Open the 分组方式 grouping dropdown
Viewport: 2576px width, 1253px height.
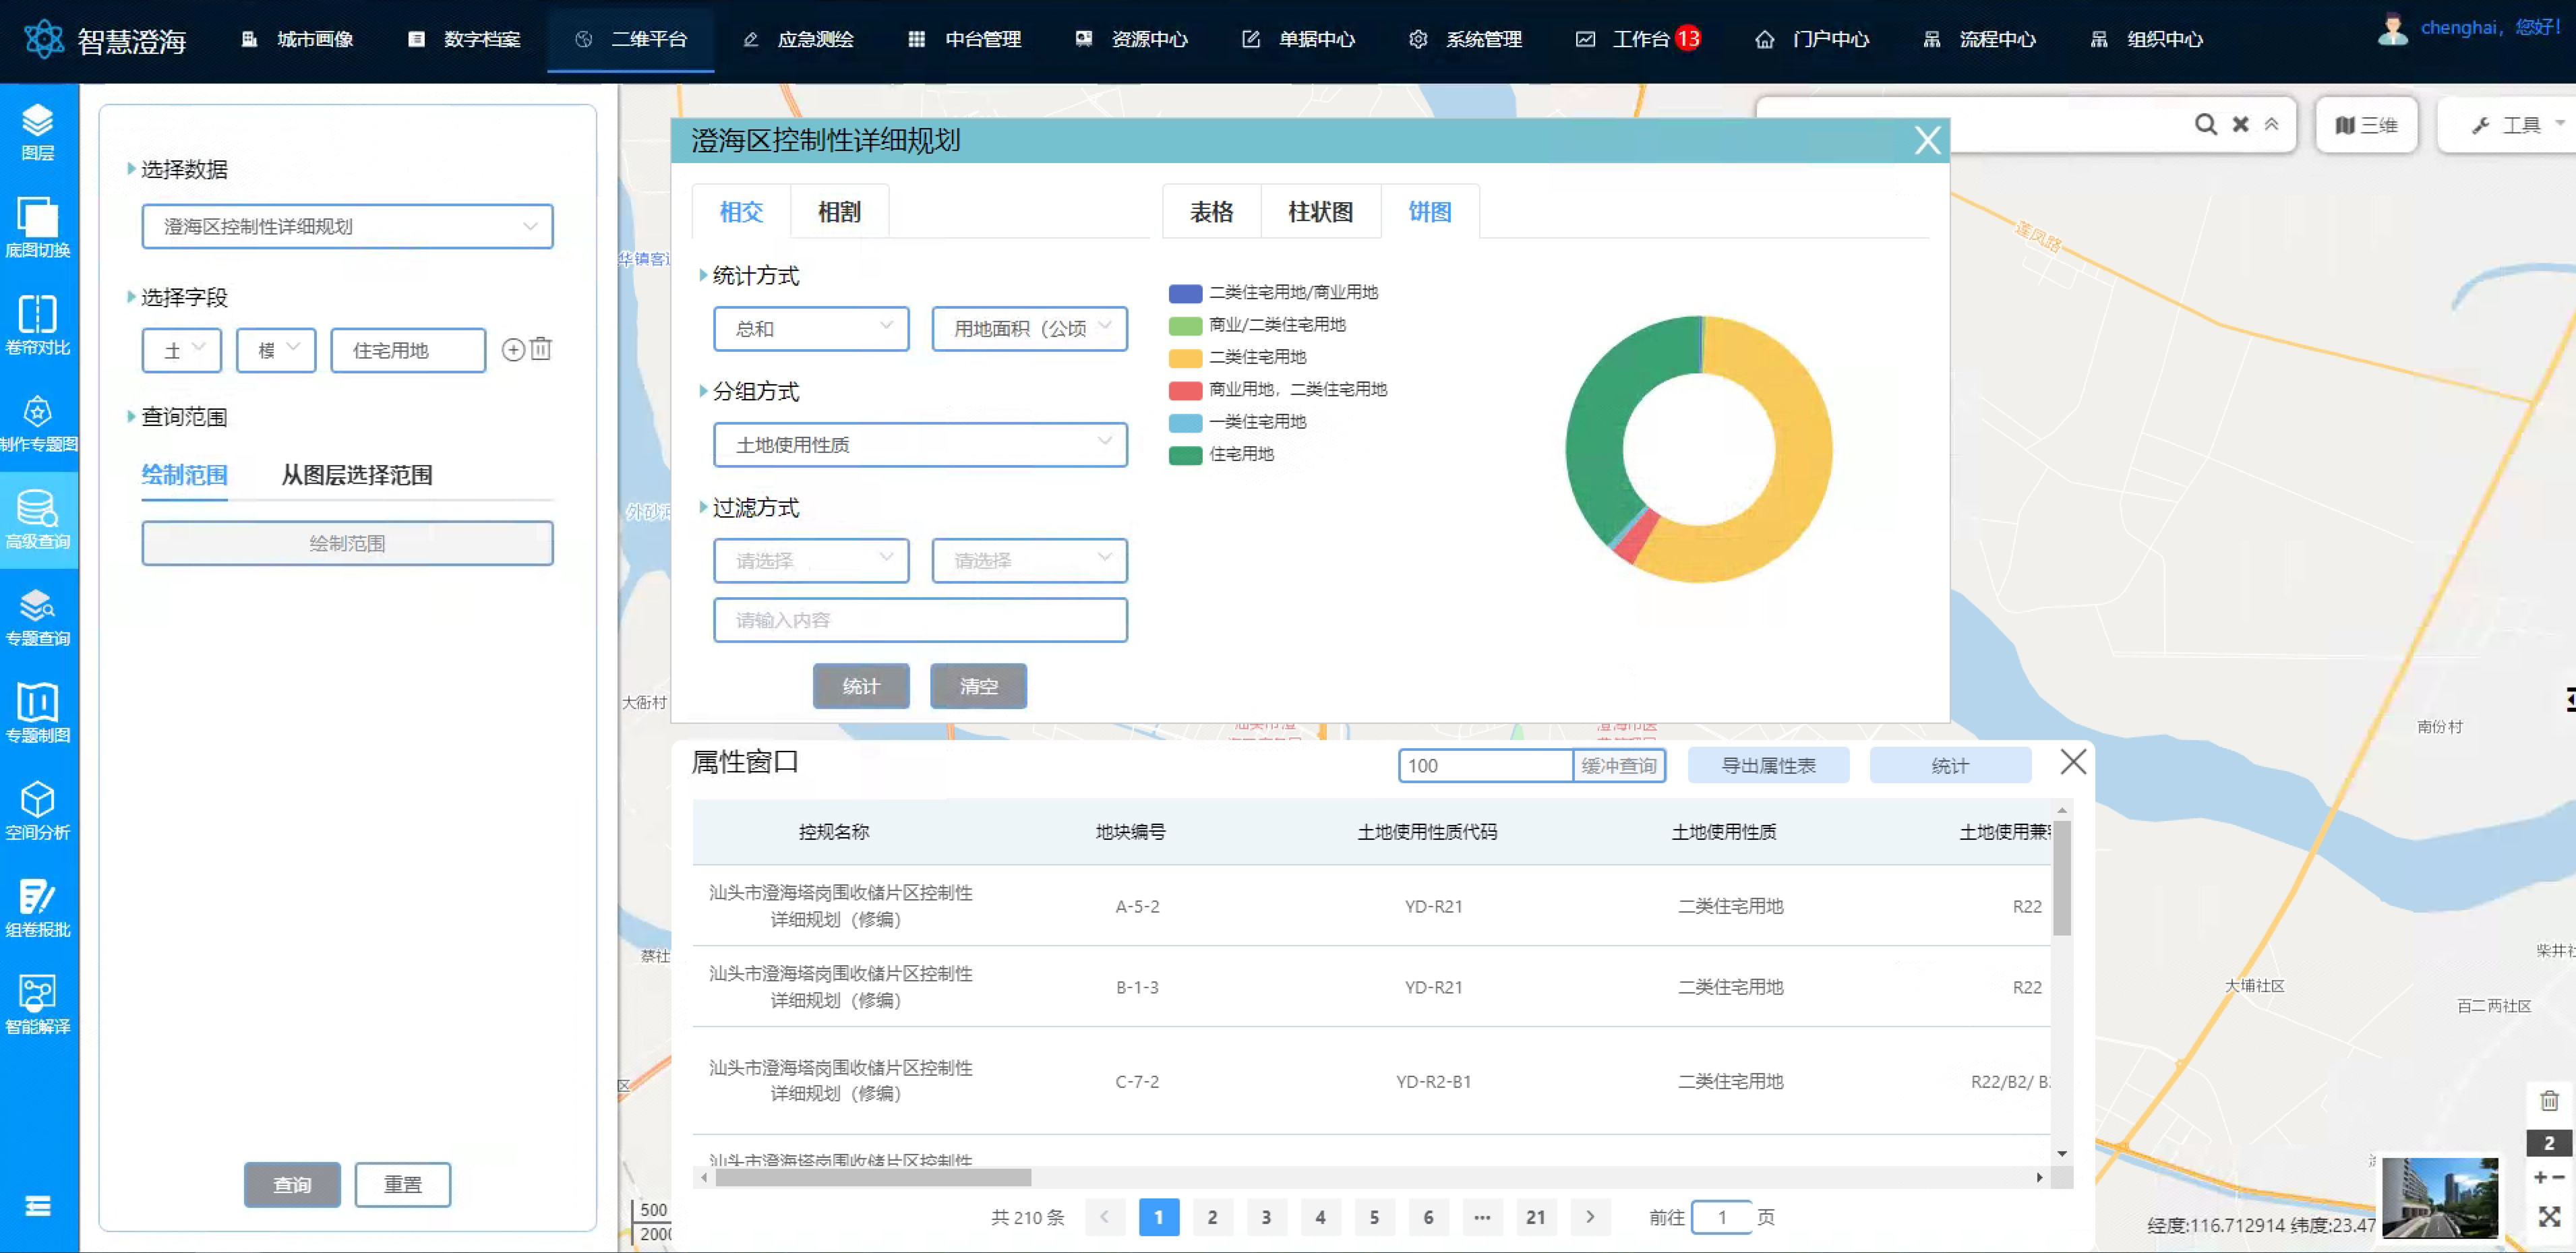click(x=919, y=444)
